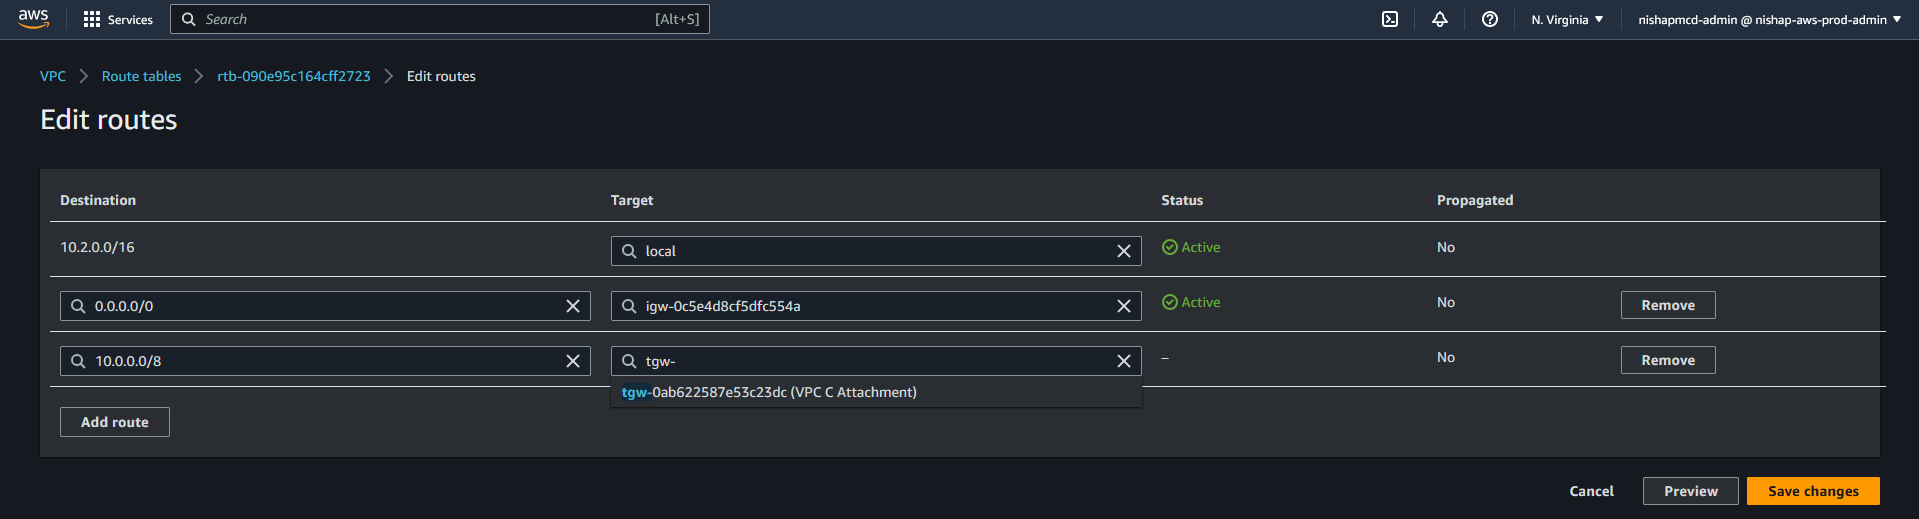Open the AWS home logo
The height and width of the screenshot is (519, 1919).
pos(33,19)
